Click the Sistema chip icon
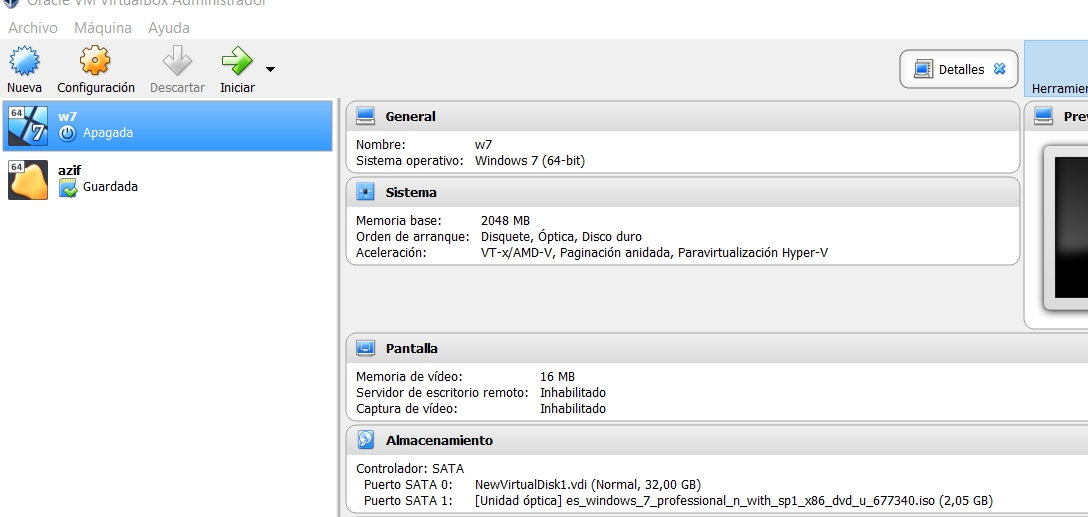 366,192
